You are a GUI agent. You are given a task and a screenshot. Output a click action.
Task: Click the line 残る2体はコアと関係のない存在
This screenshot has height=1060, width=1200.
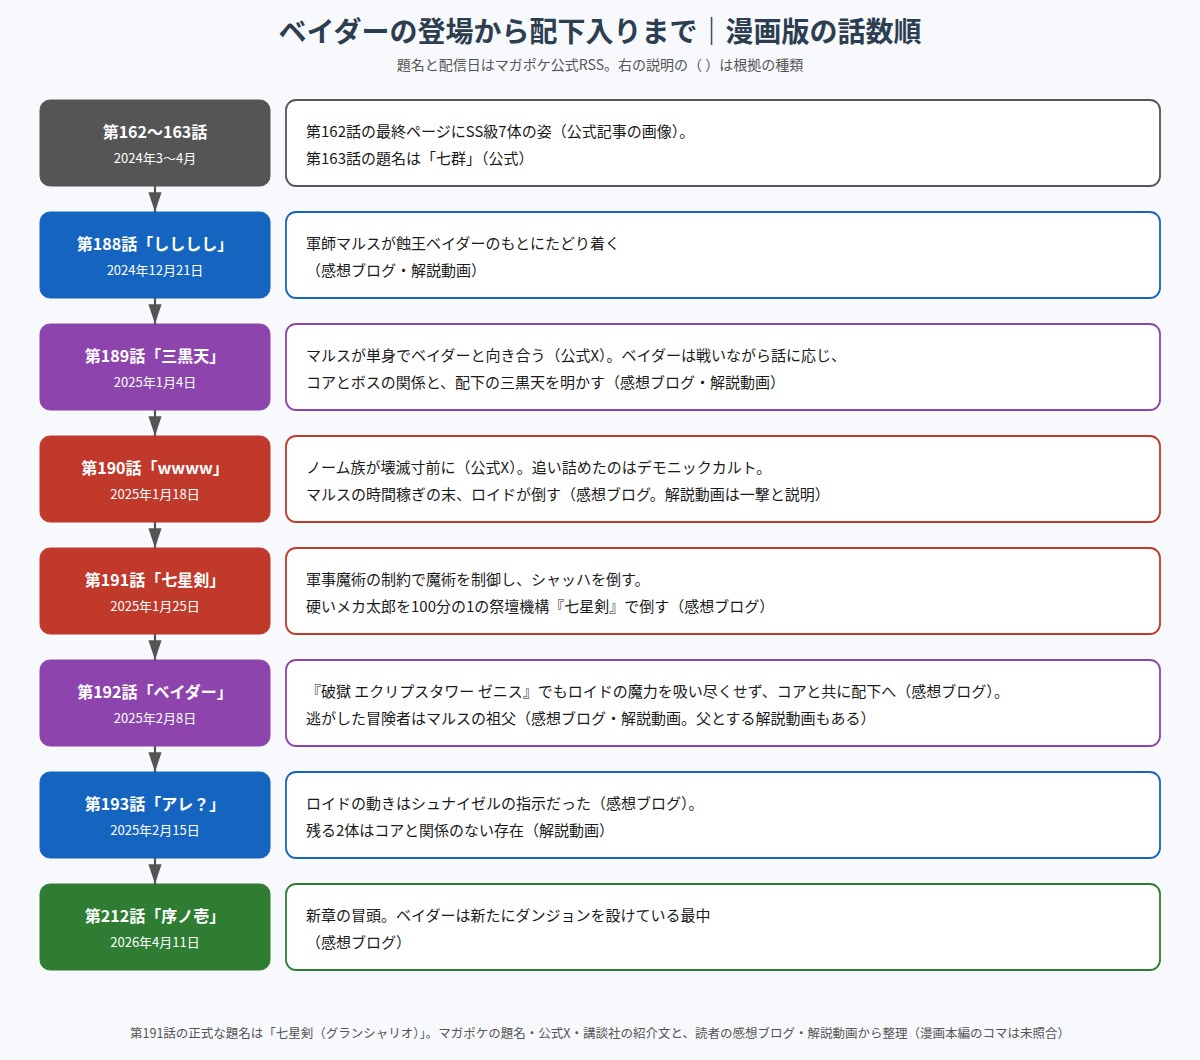point(457,830)
